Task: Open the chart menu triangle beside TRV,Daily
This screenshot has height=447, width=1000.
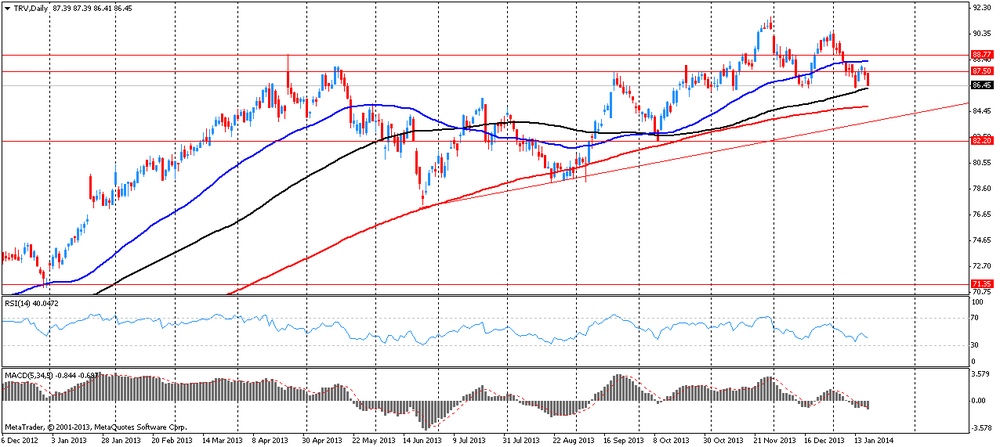Action: point(7,8)
